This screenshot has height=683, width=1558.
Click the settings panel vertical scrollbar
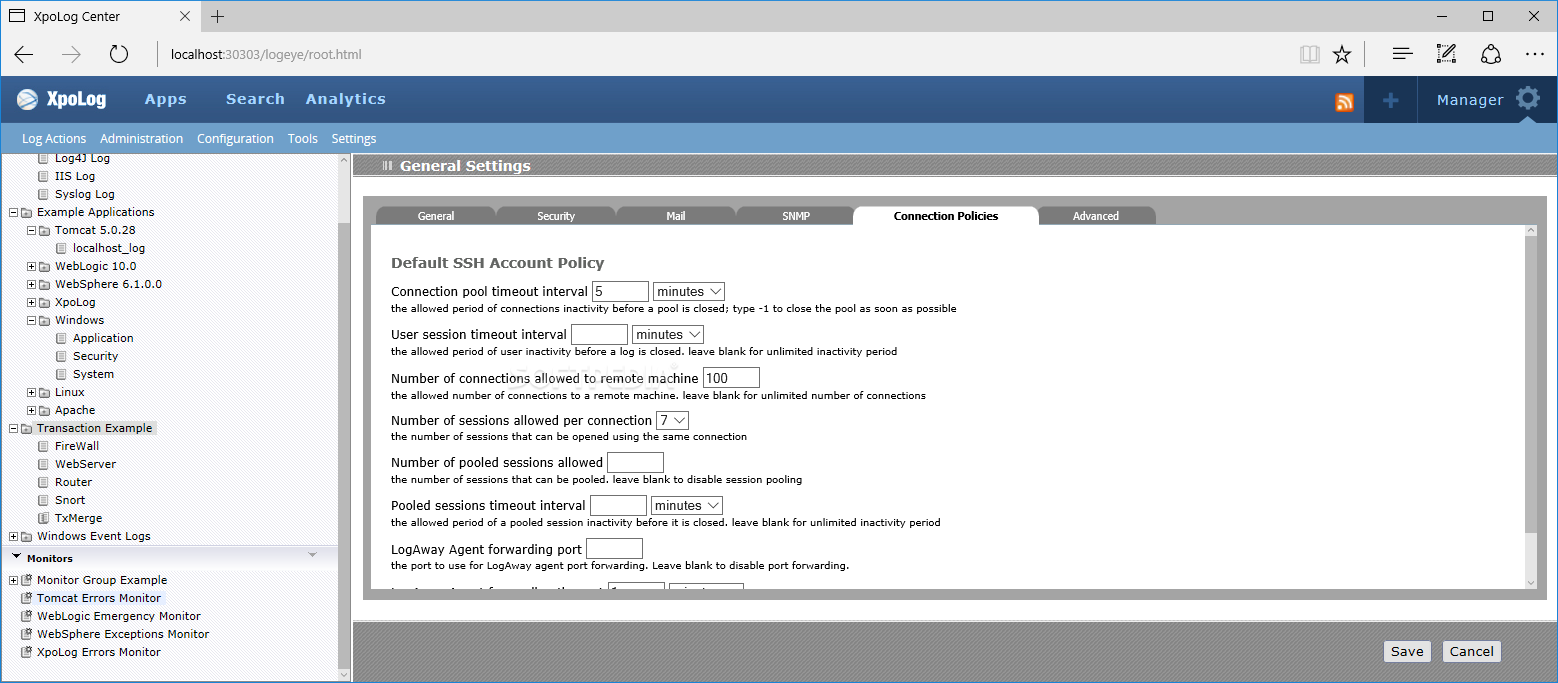pos(1530,407)
